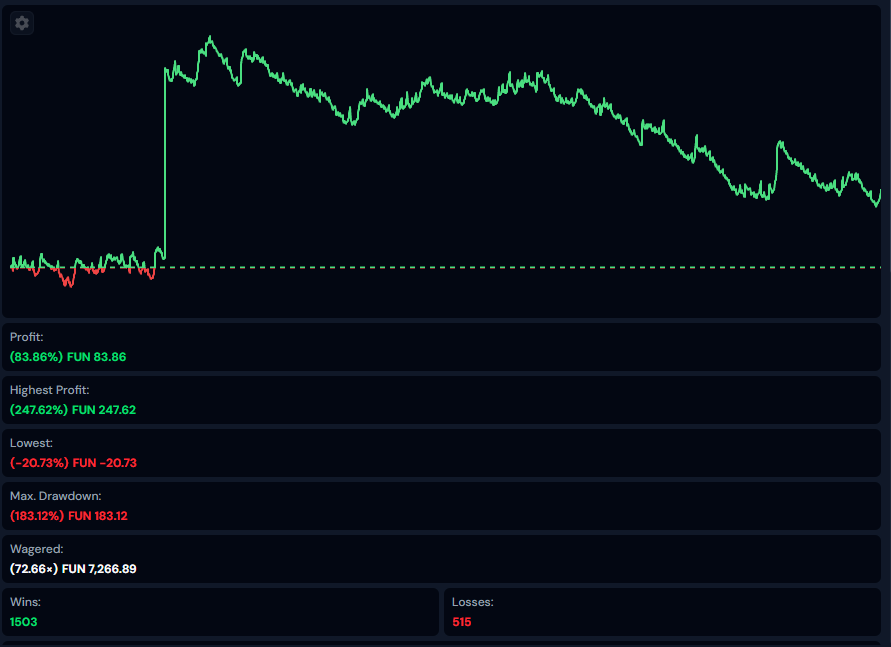
Task: Click the red negative dip in the chart
Action: pyautogui.click(x=68, y=279)
